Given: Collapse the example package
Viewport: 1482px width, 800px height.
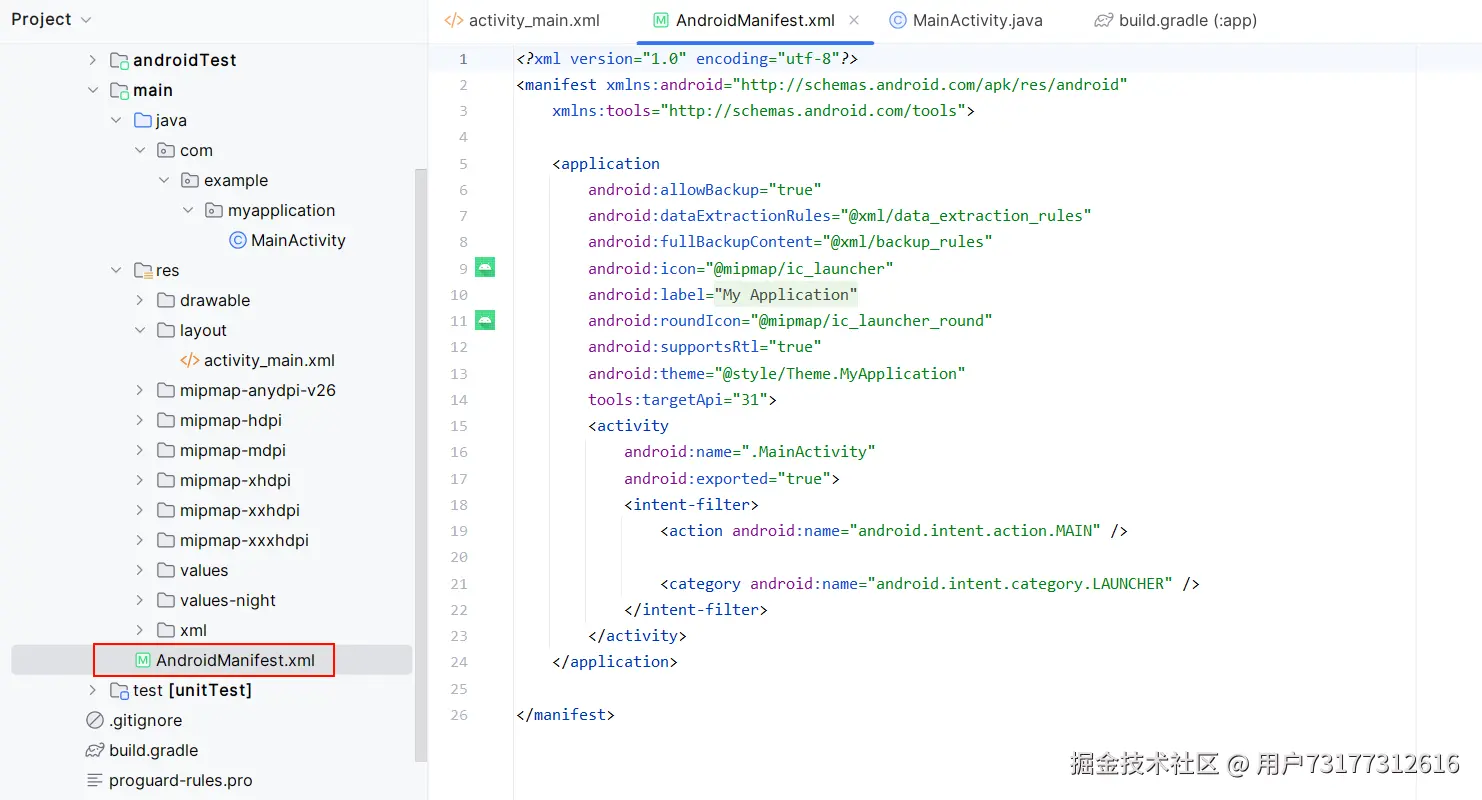Looking at the screenshot, I should pos(164,180).
